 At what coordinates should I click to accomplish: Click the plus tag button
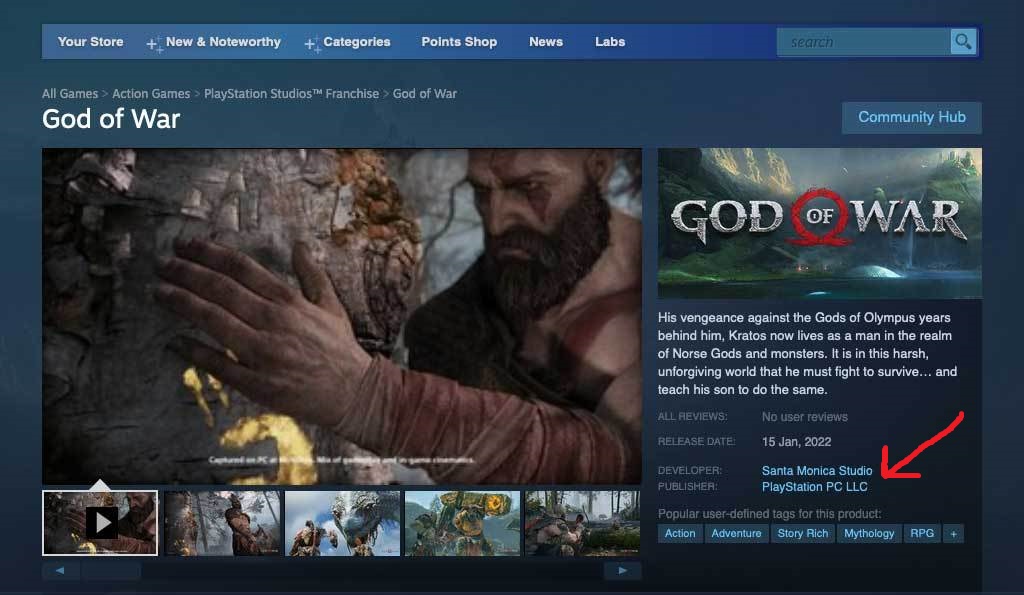953,534
